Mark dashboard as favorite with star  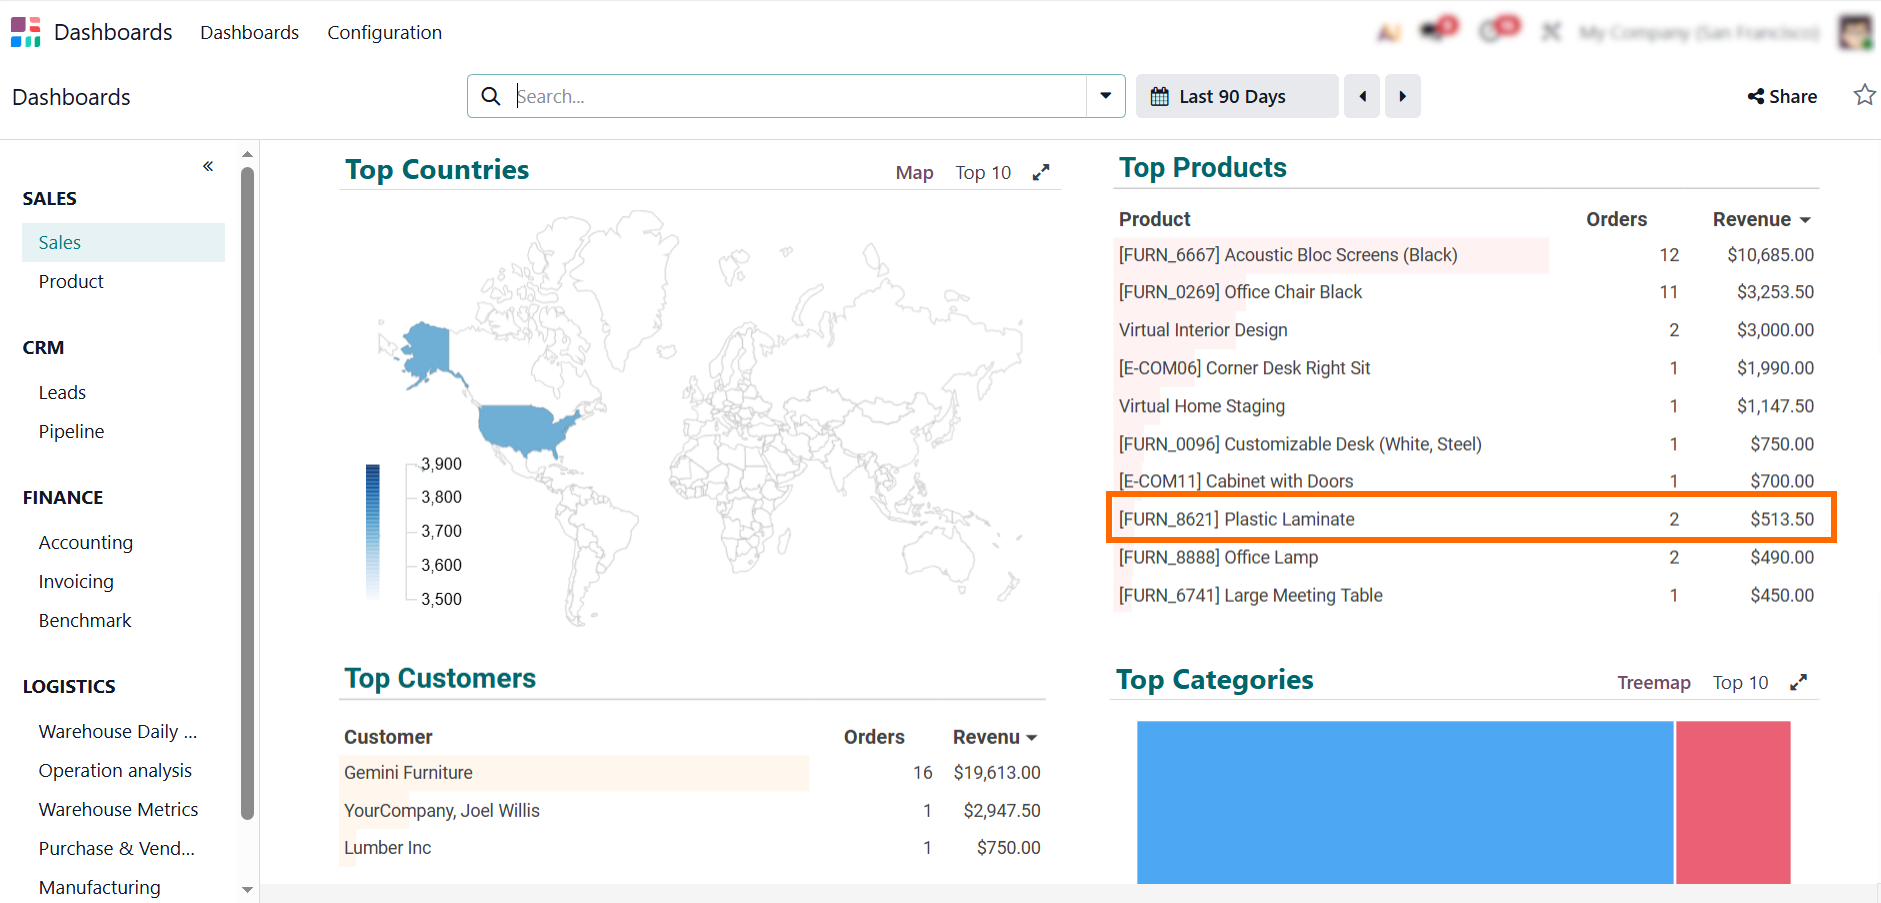pyautogui.click(x=1864, y=96)
